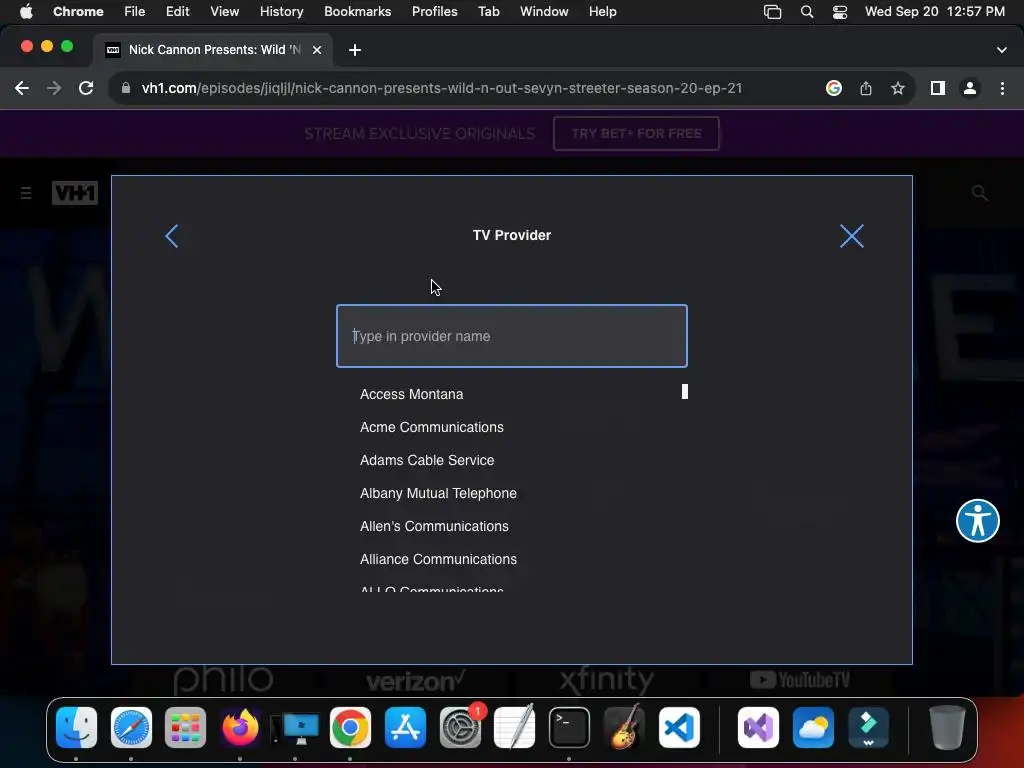Open Visual Studio from the dock
Image resolution: width=1024 pixels, height=768 pixels.
(758, 728)
